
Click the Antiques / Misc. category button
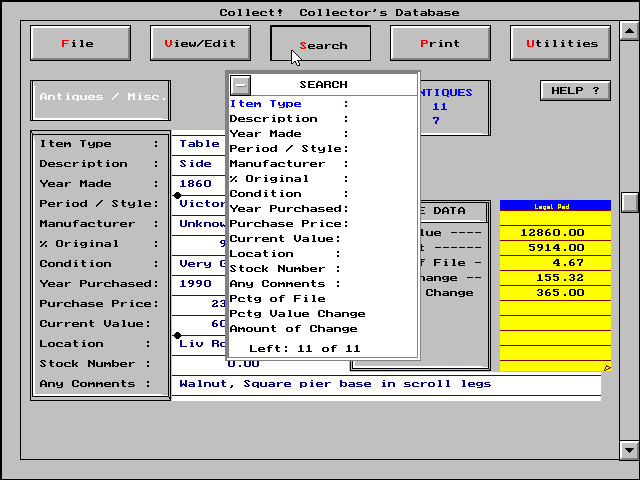pos(100,98)
